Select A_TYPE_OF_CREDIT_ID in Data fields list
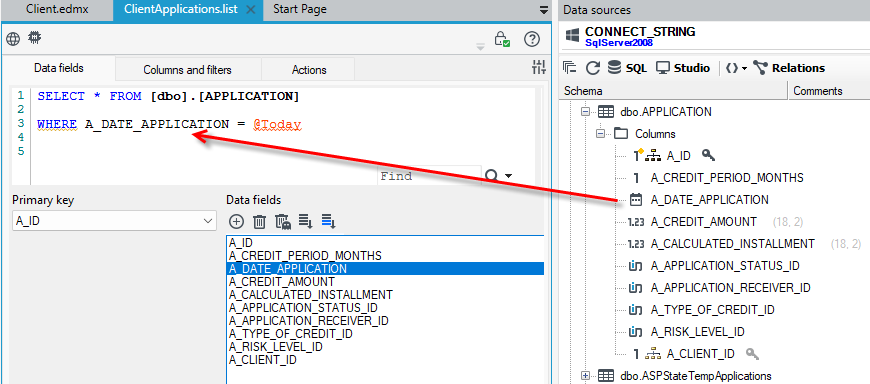The height and width of the screenshot is (384, 870). [385, 334]
